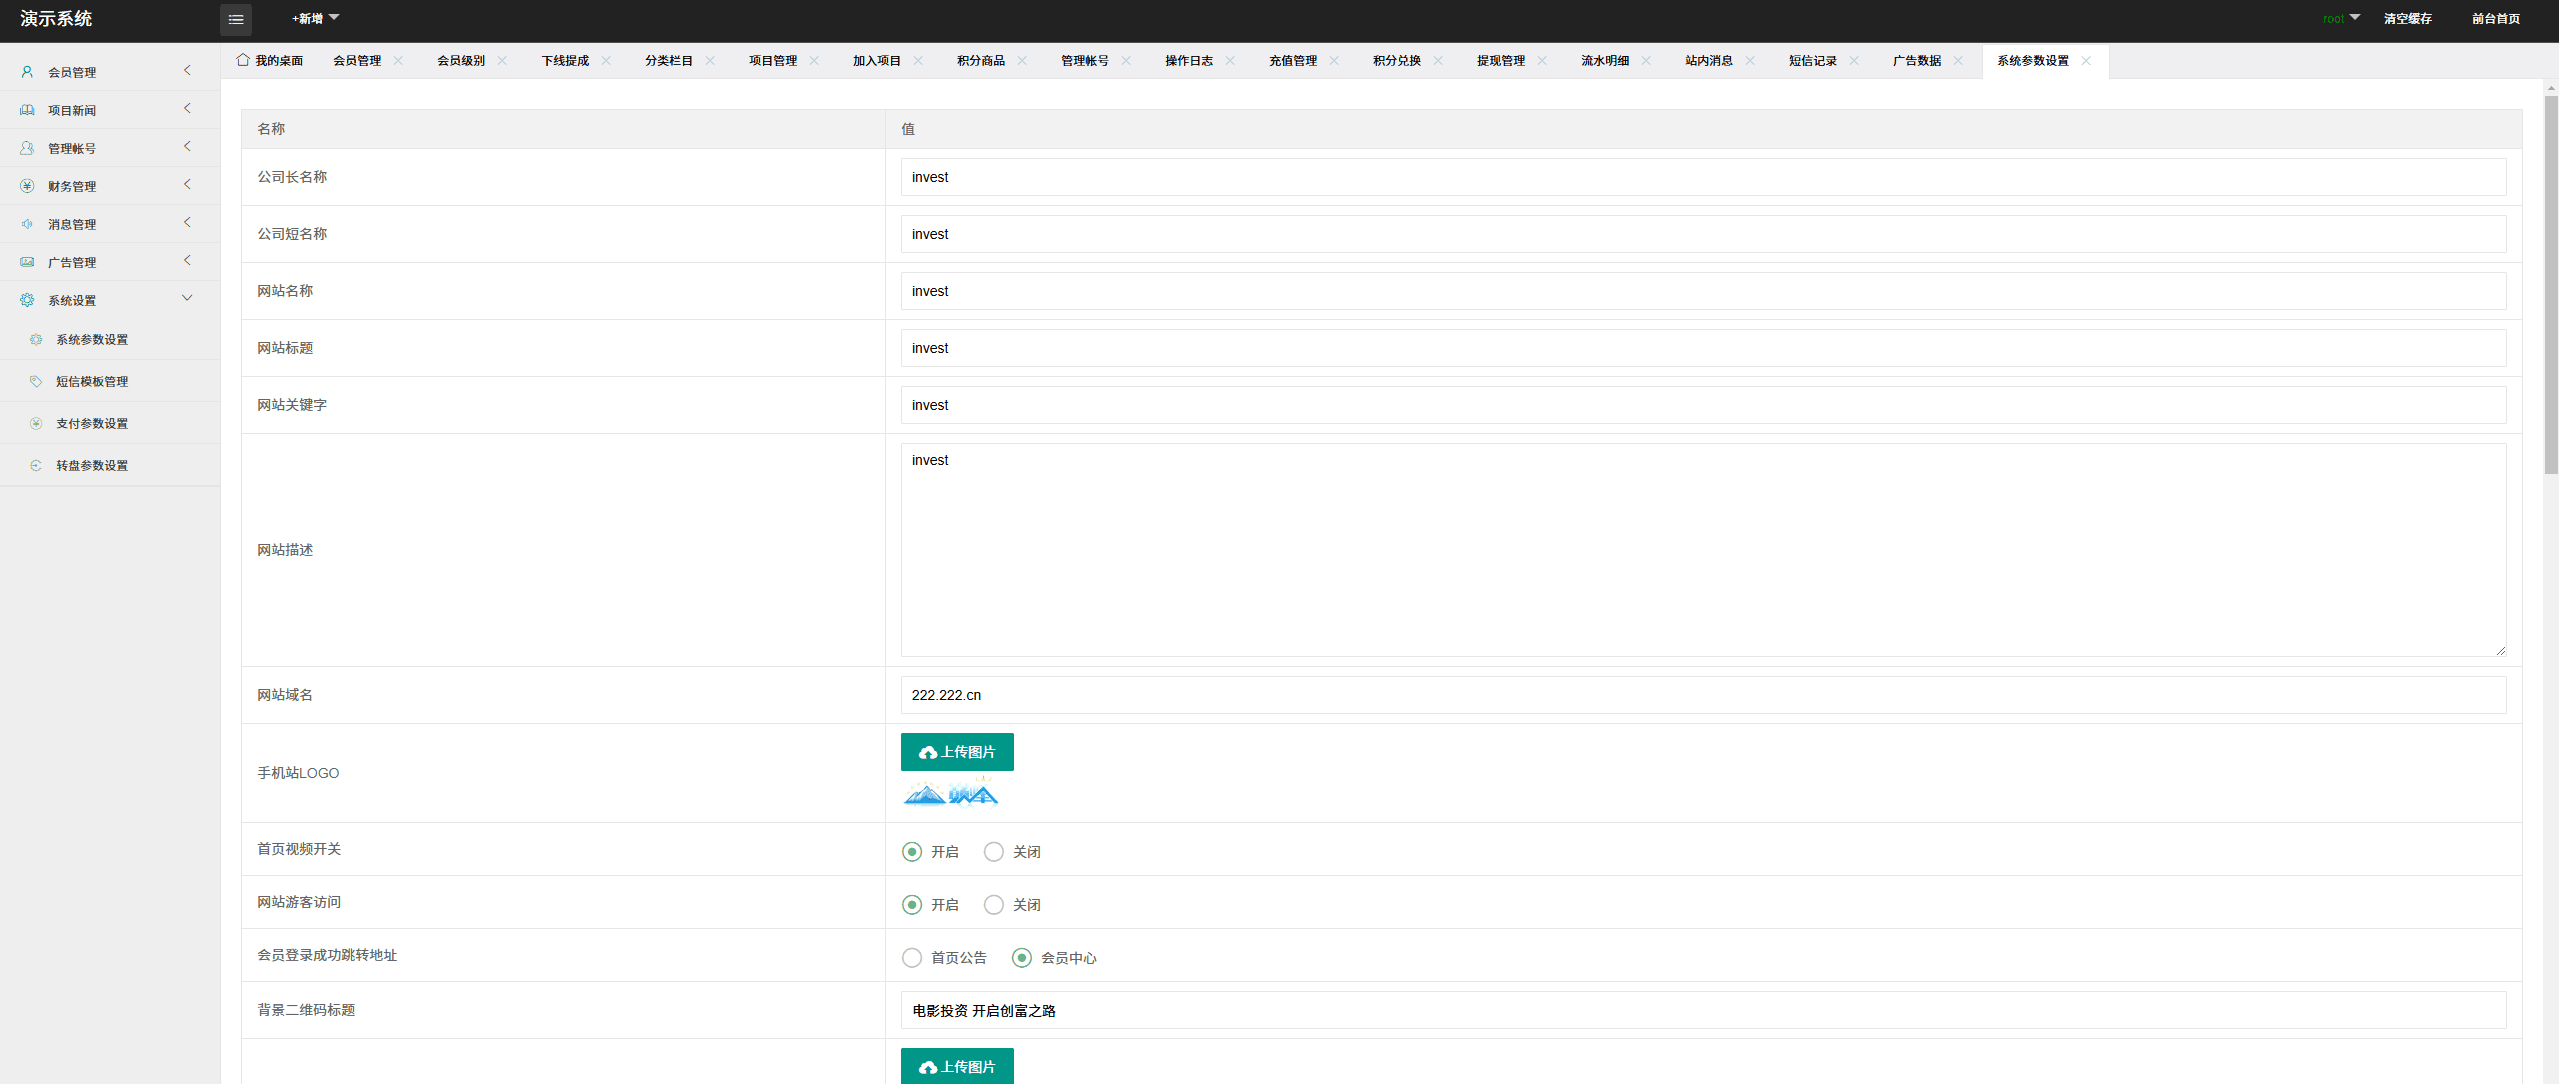
Task: Click the 公司长名称 input field
Action: click(x=1703, y=177)
